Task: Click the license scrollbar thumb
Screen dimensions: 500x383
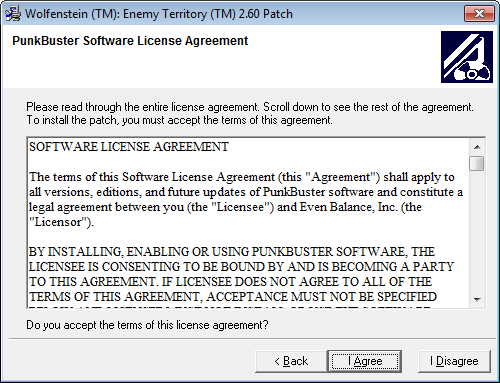Action: tap(477, 163)
